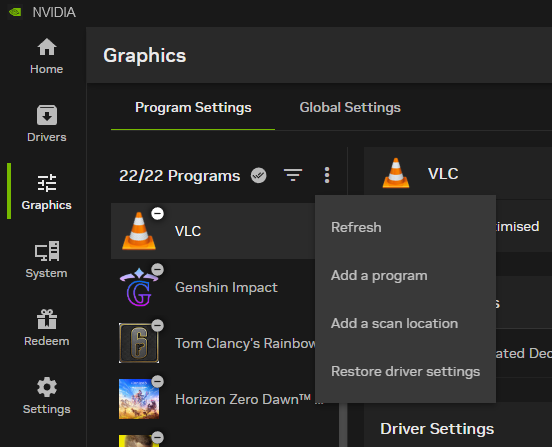Open the filter programs icon

(293, 175)
